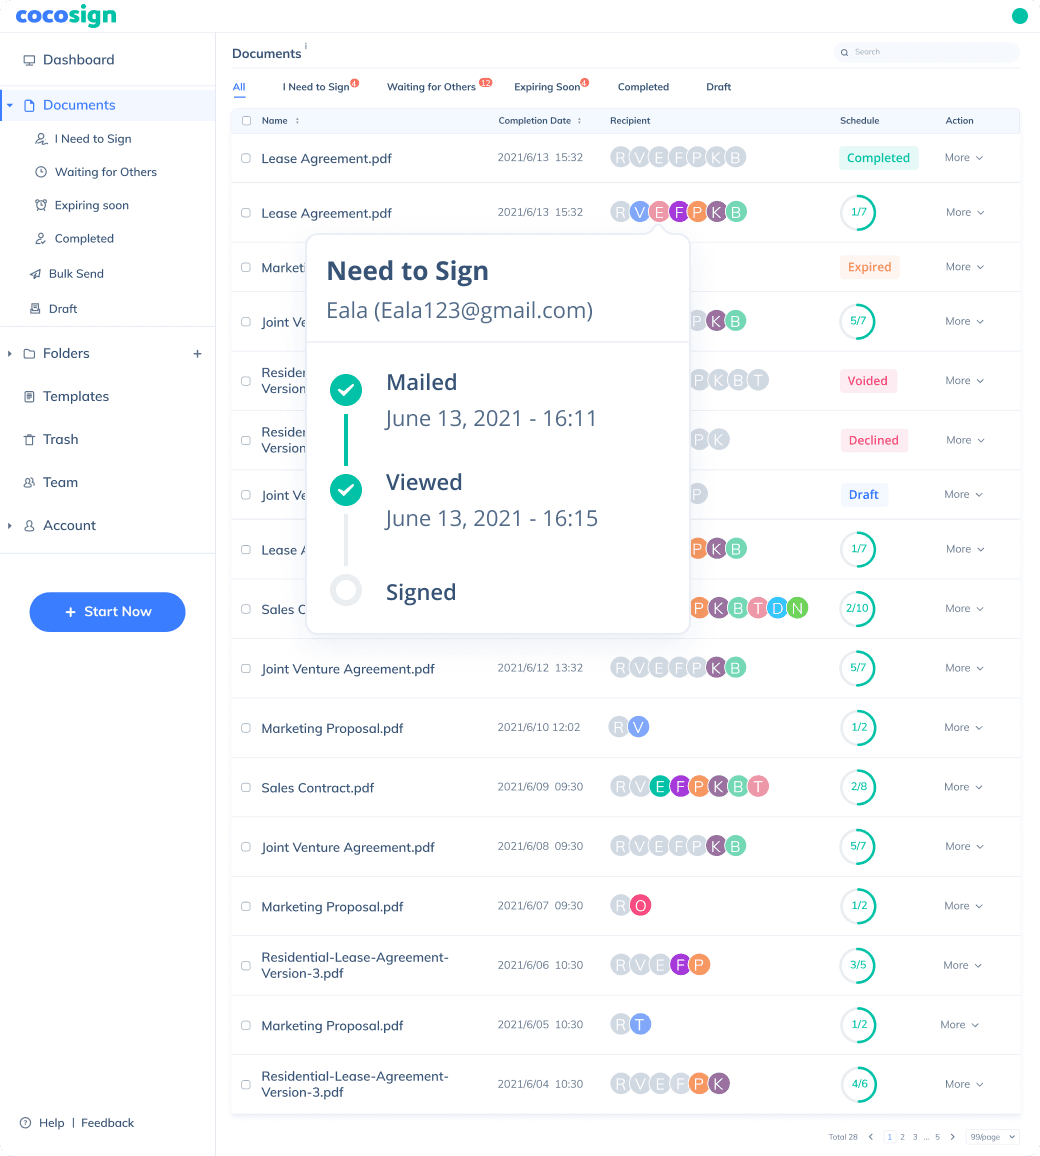Change the page size using the 99/page dropdown
Viewport: 1040px width, 1156px height.
pyautogui.click(x=991, y=1137)
